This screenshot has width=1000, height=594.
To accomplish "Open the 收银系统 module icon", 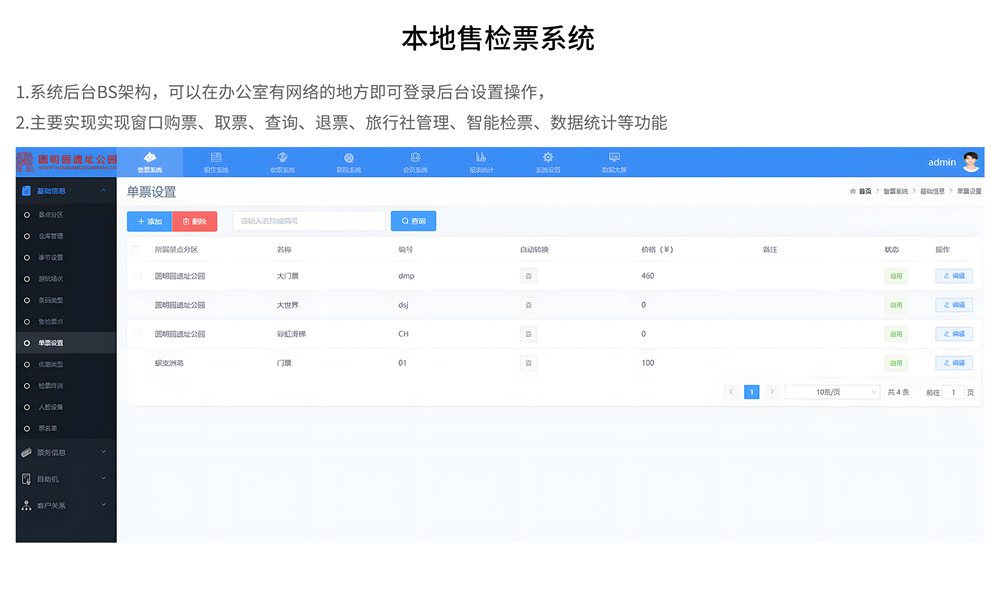I will pos(283,157).
